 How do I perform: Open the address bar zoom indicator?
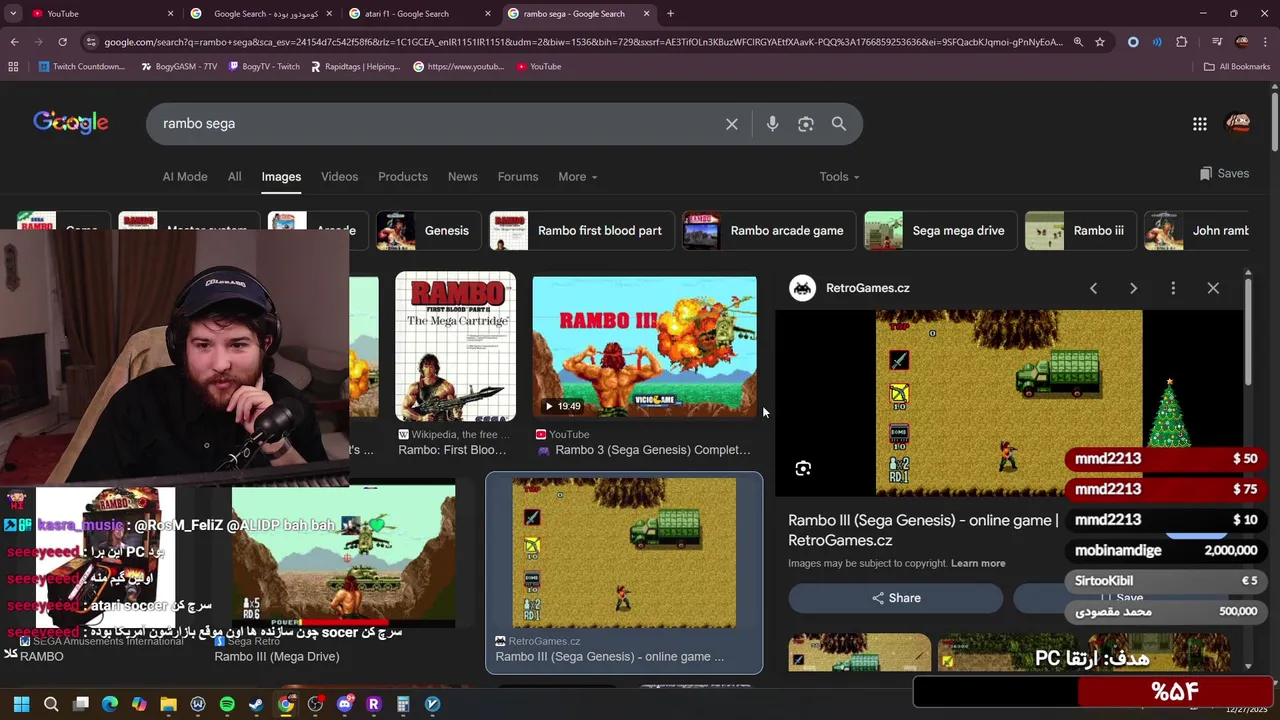point(1078,42)
